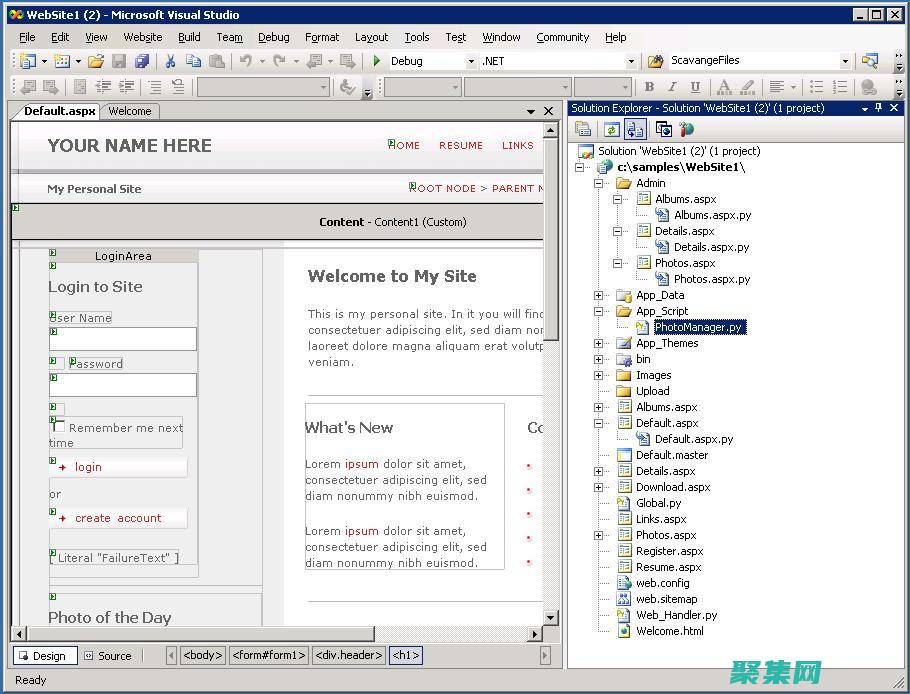Expand the App_Data folder node
Viewport: 910px width, 694px height.
(x=599, y=295)
